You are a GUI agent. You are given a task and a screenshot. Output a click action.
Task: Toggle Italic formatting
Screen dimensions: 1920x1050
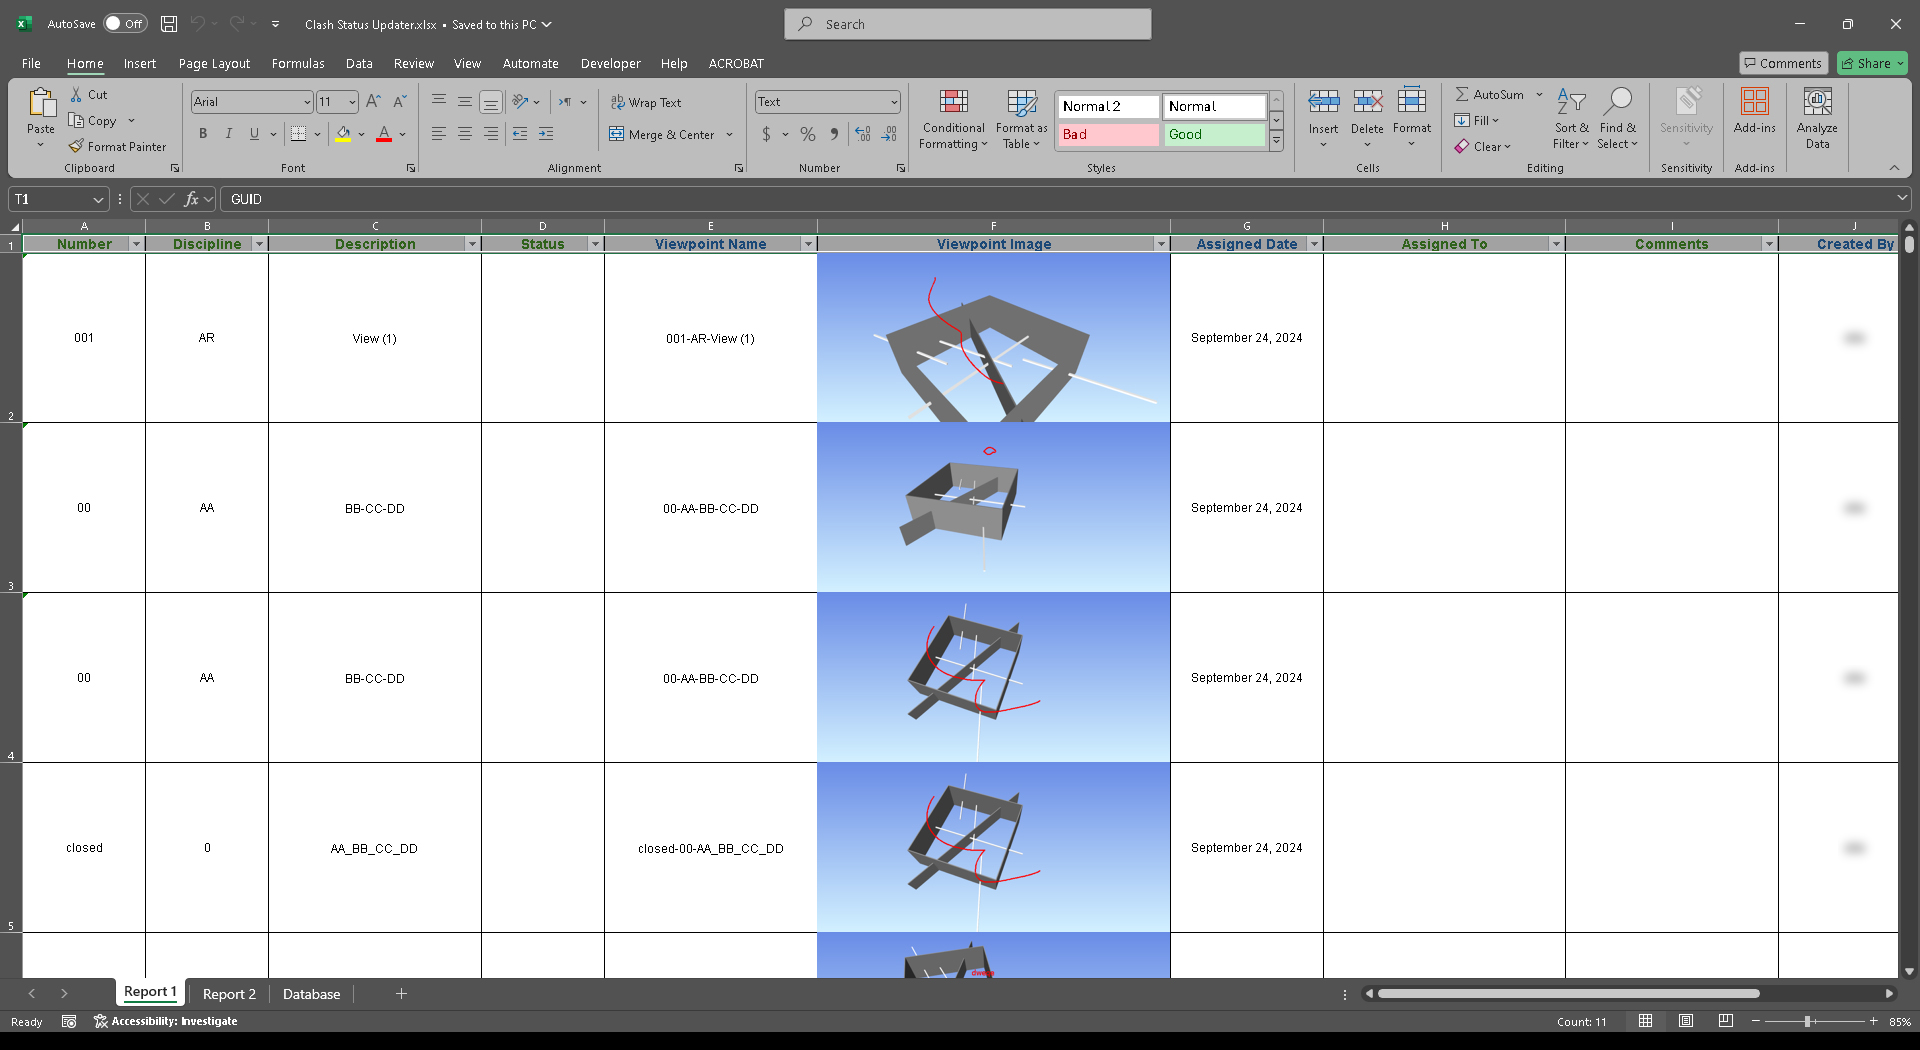229,134
